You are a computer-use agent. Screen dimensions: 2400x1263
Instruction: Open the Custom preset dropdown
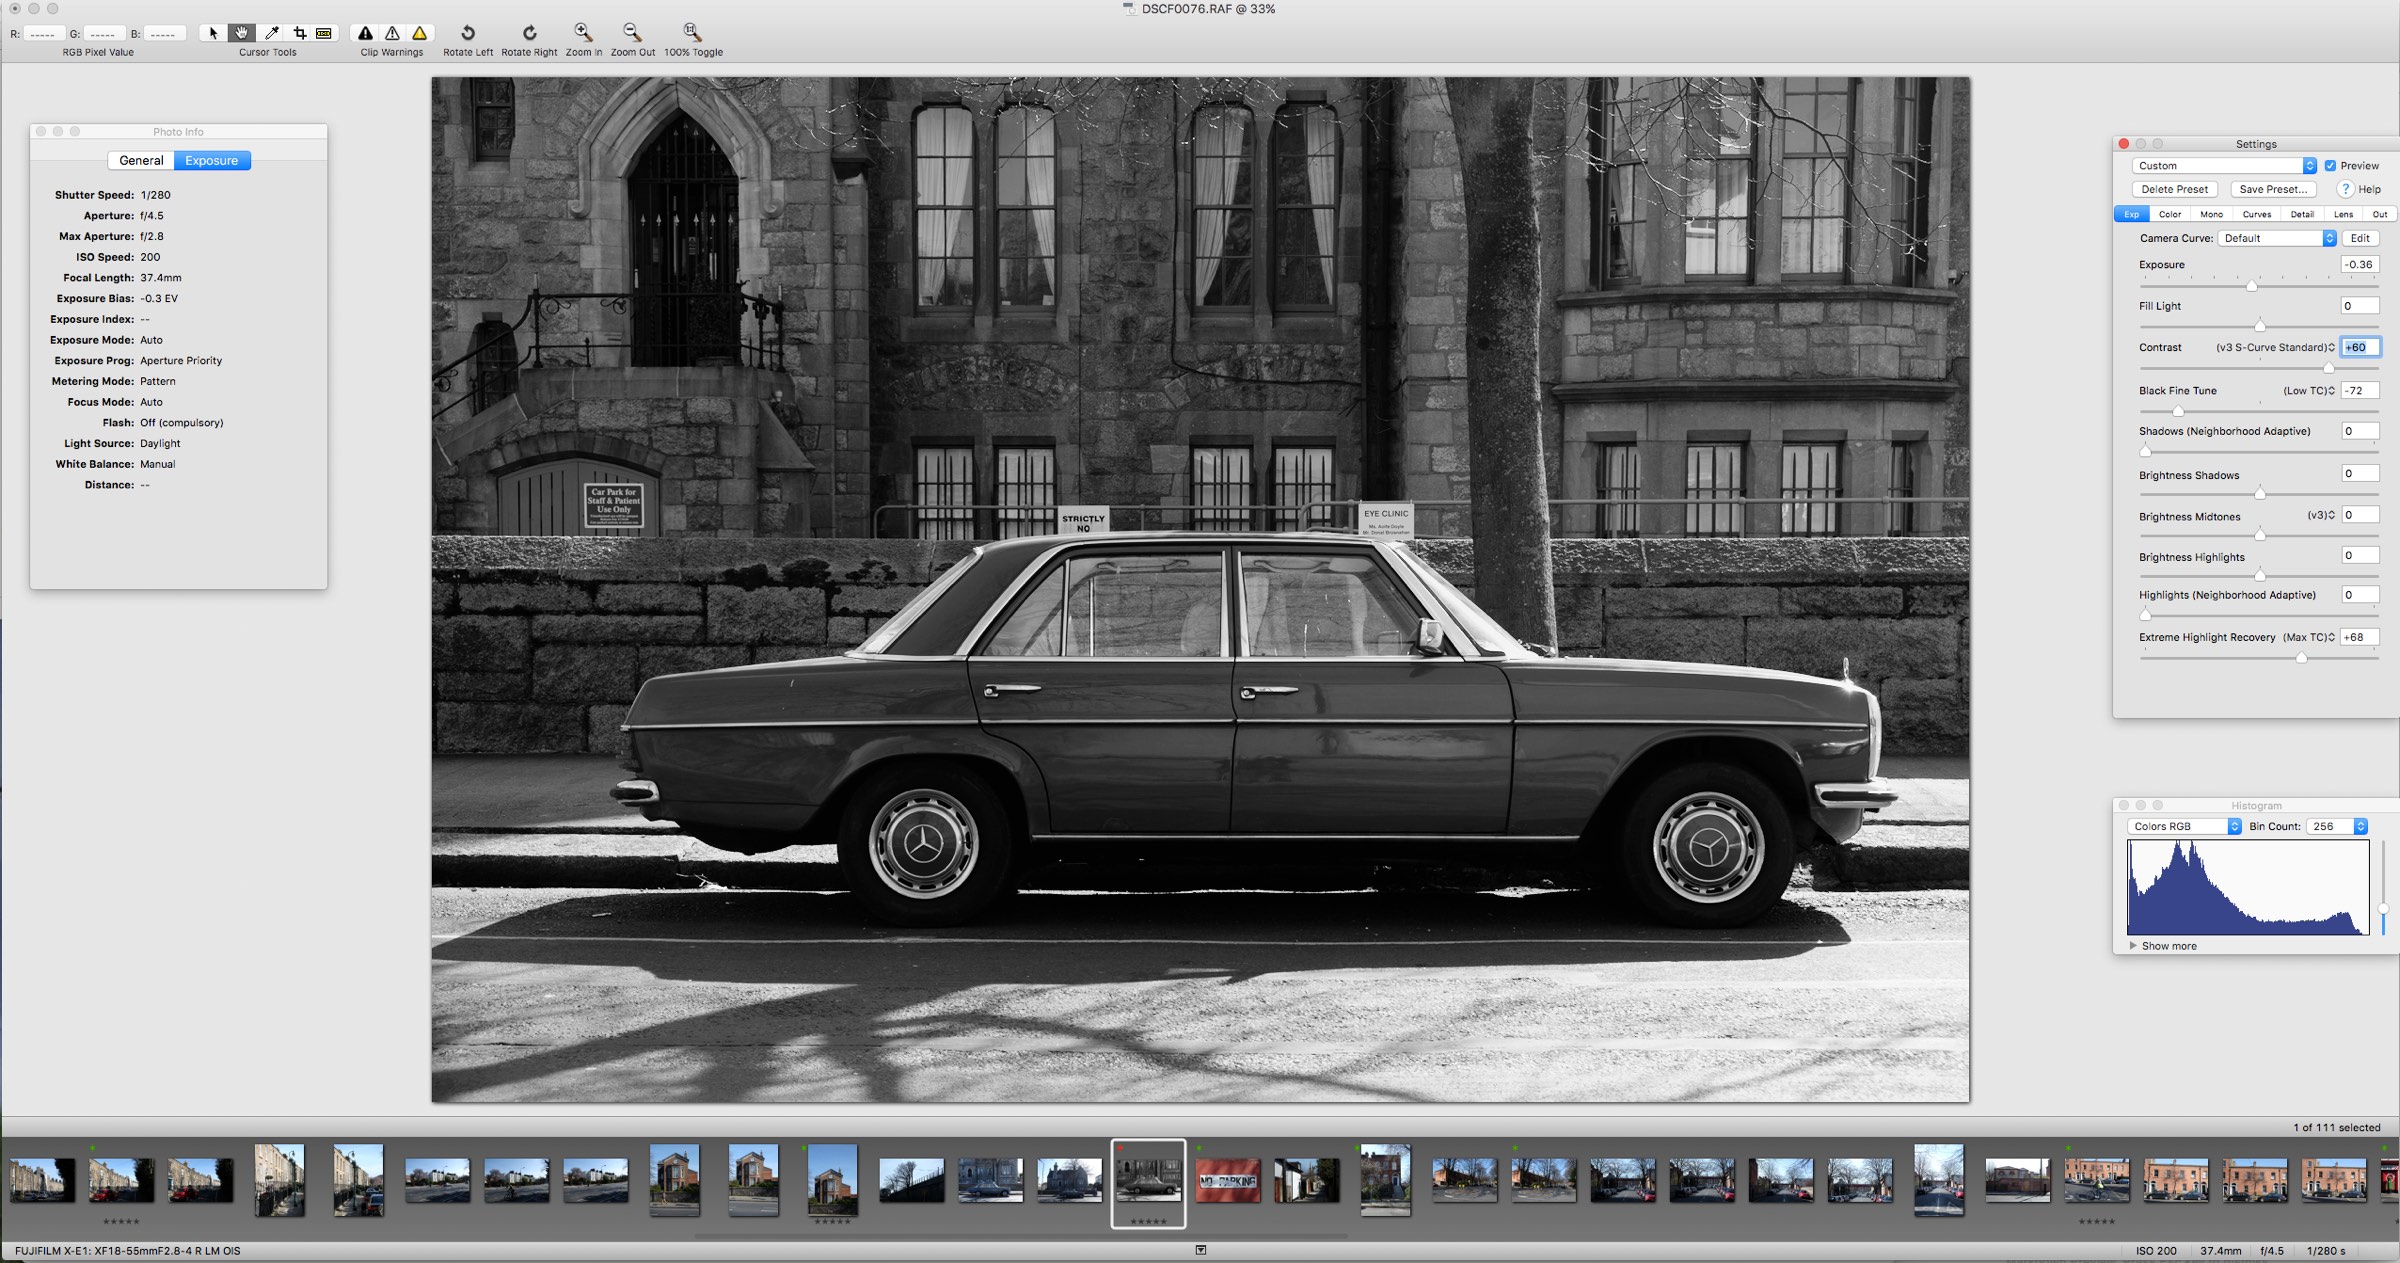tap(2224, 166)
